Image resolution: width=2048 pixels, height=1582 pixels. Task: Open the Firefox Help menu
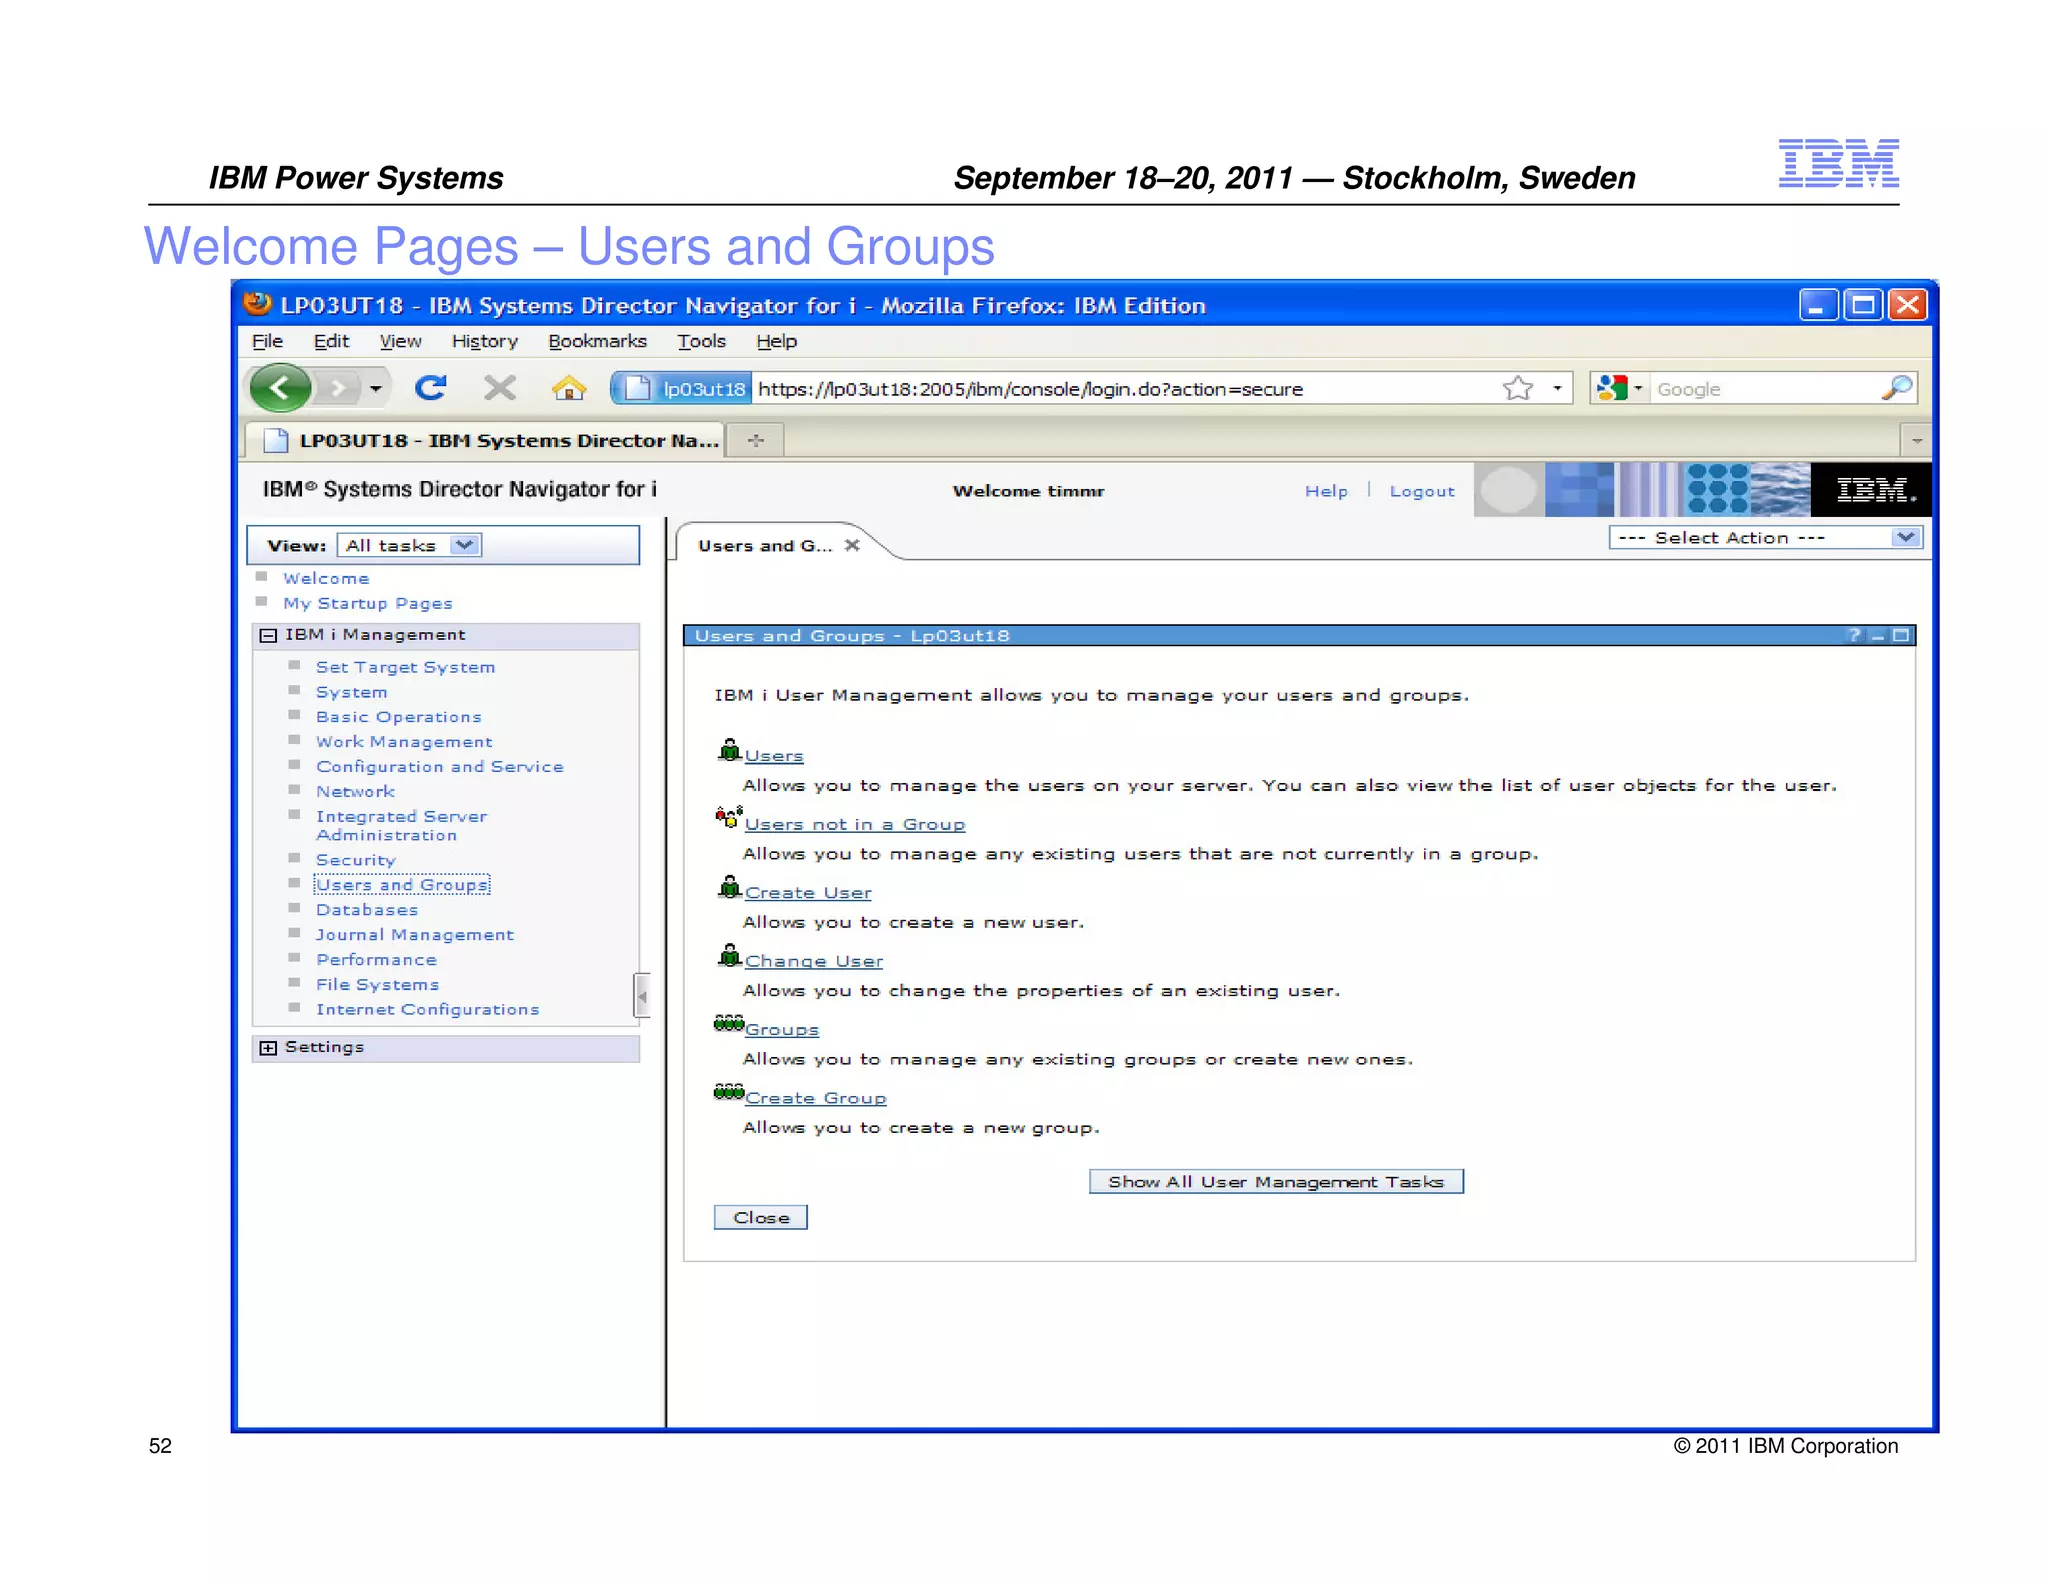(x=776, y=341)
